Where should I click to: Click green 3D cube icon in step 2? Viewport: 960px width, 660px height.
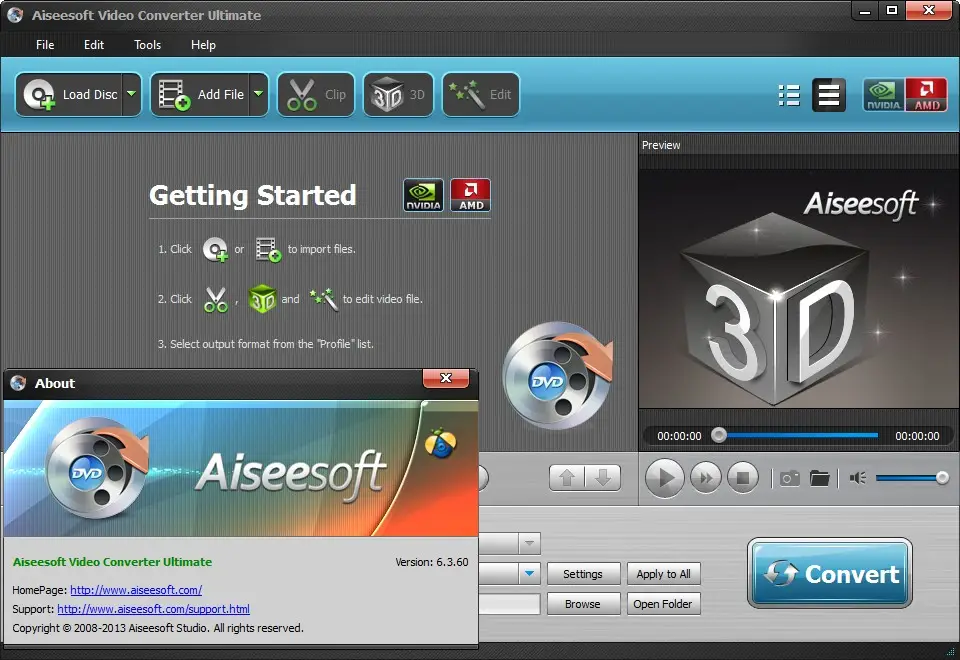coord(263,299)
